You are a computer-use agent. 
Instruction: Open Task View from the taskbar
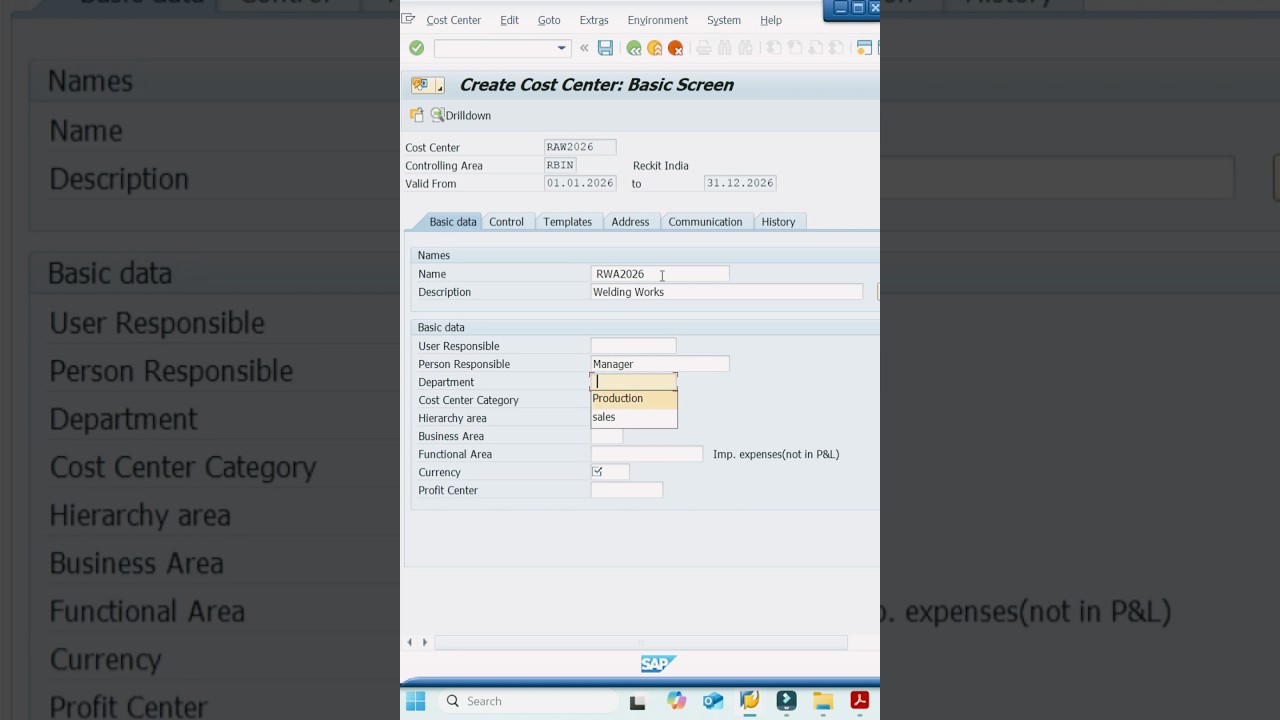click(637, 701)
